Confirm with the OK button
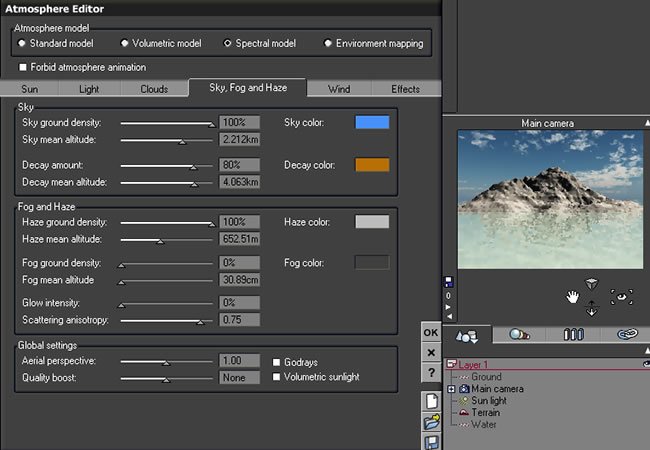 tap(431, 332)
